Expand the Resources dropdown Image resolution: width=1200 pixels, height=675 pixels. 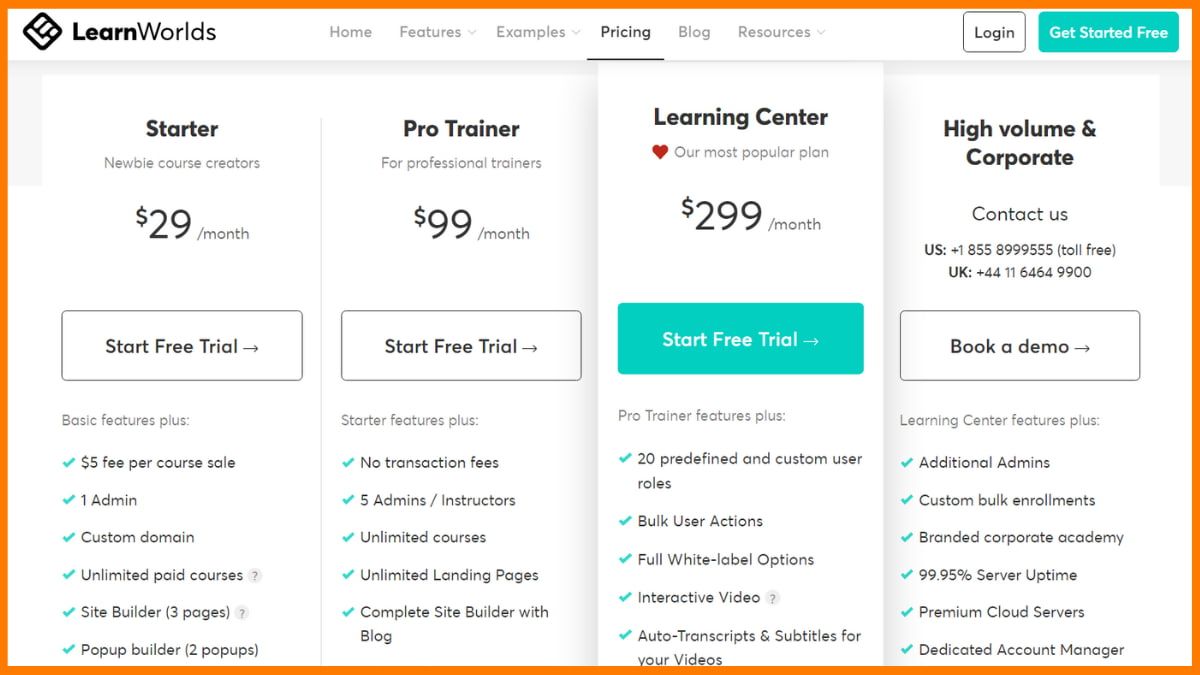[x=780, y=31]
